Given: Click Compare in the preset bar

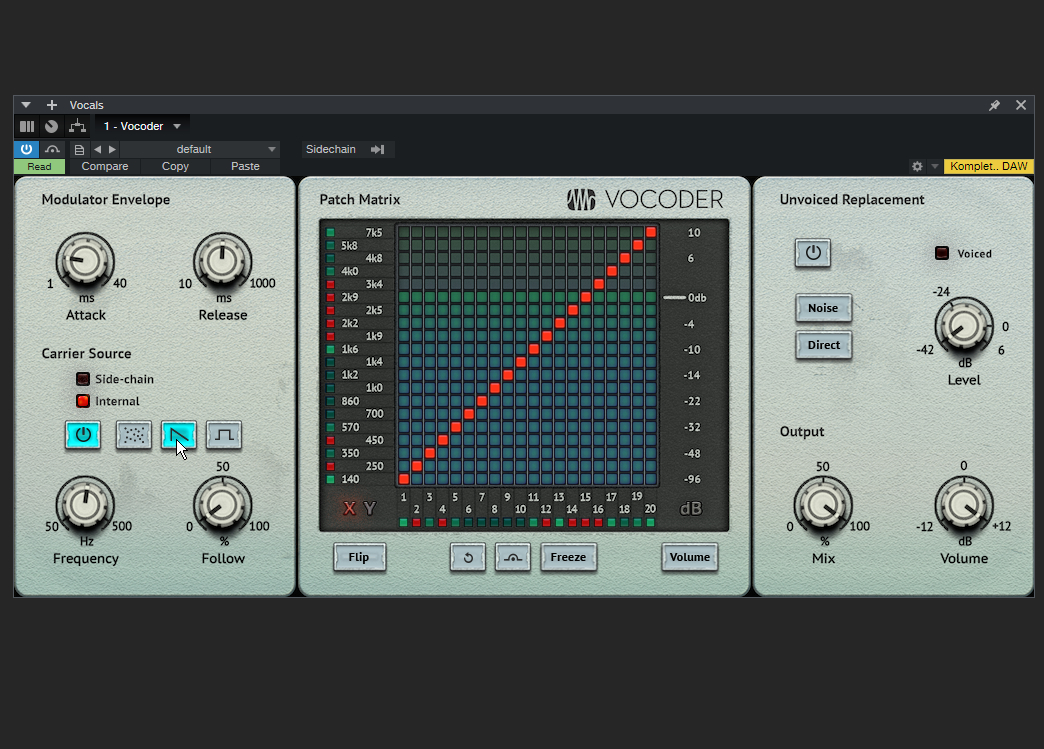Looking at the screenshot, I should (105, 166).
